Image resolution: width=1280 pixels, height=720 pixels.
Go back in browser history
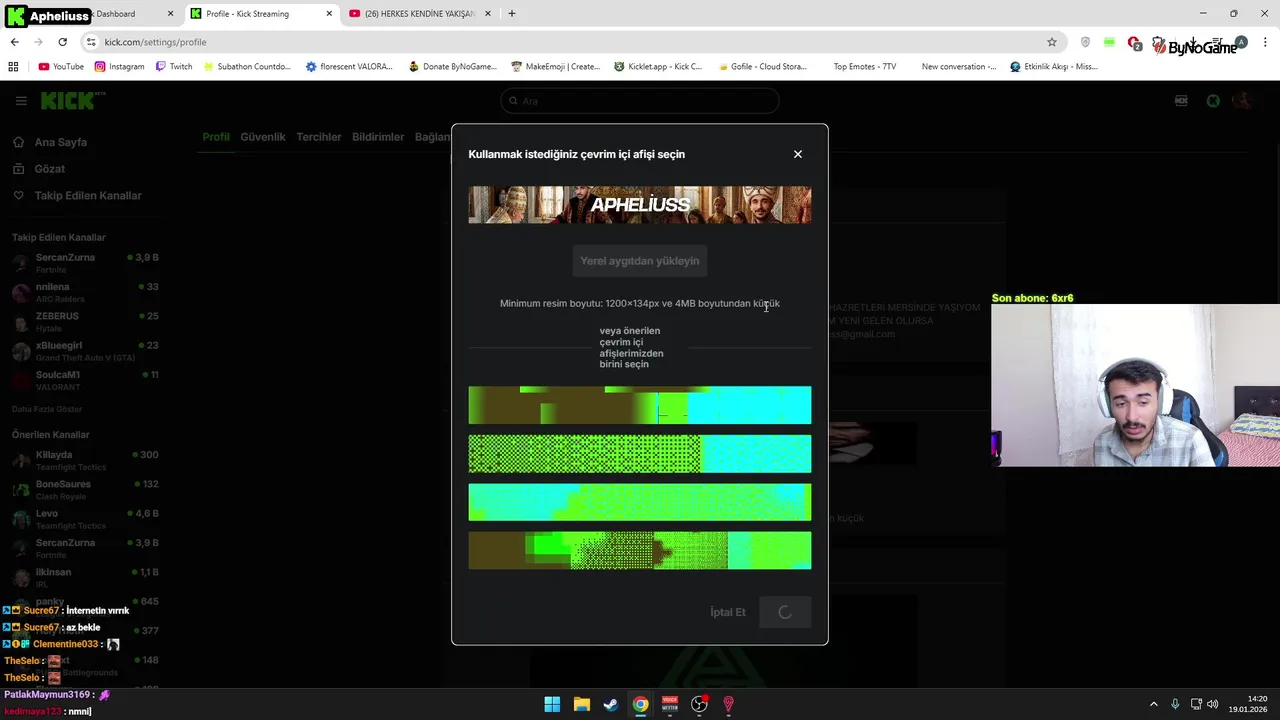pos(14,42)
